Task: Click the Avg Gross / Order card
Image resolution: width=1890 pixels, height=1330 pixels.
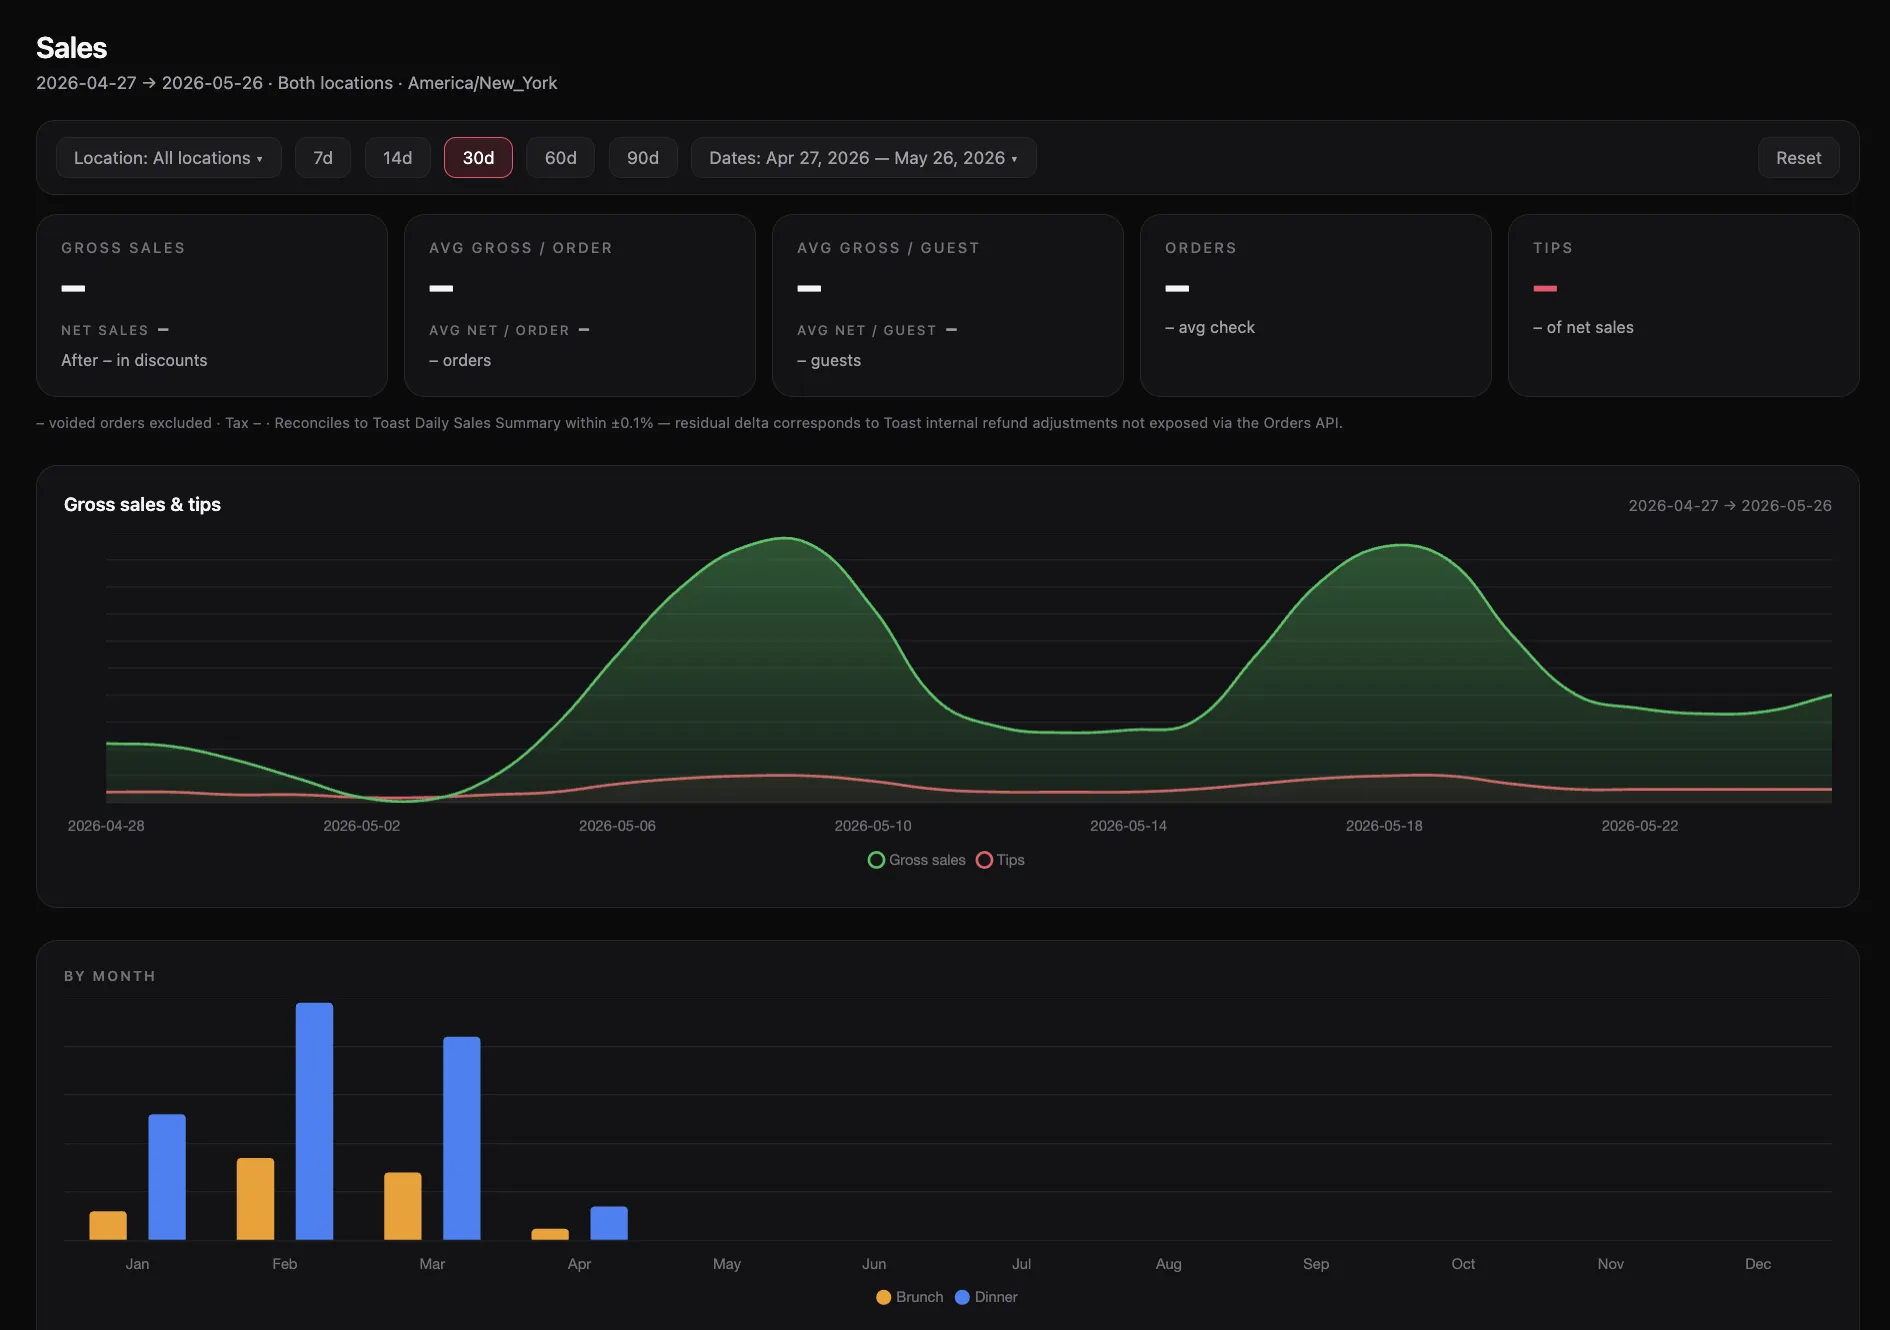Action: [x=580, y=305]
